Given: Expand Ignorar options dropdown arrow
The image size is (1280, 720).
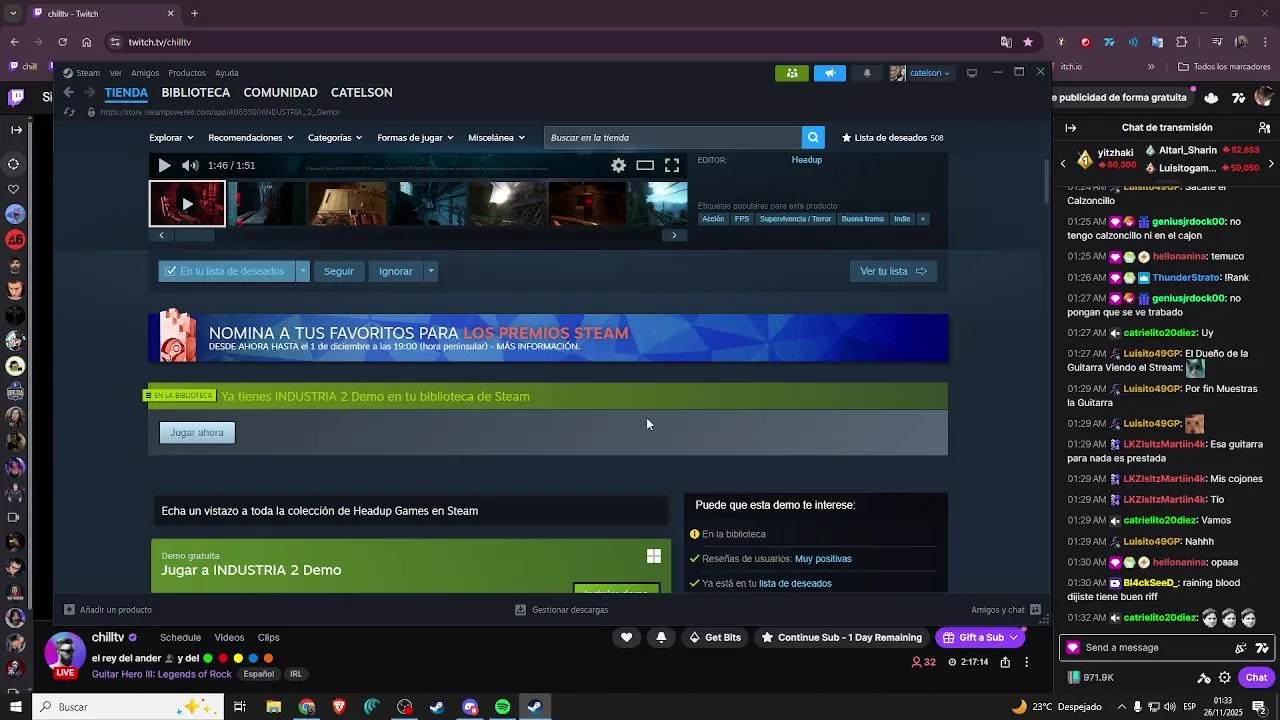Looking at the screenshot, I should pyautogui.click(x=431, y=271).
